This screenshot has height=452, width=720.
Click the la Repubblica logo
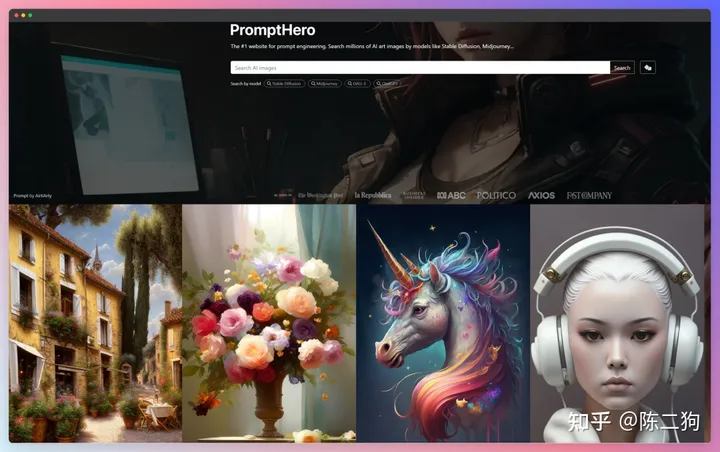point(372,195)
